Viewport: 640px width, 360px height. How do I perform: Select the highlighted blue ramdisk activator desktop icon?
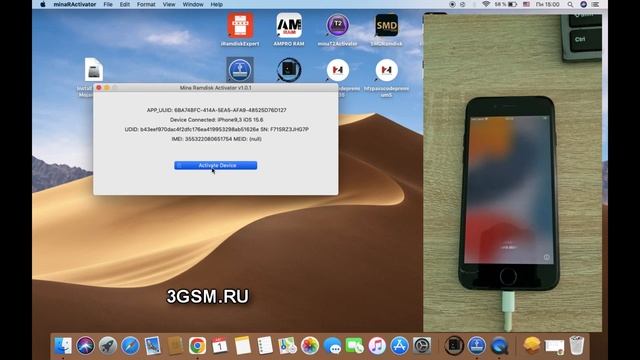[x=240, y=70]
